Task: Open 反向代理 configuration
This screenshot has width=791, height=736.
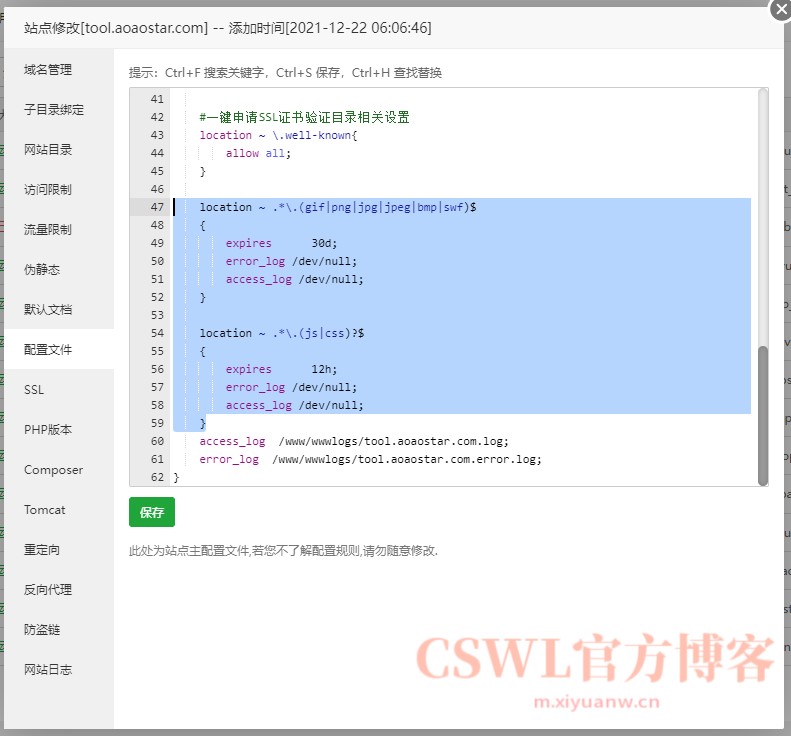Action: [x=48, y=590]
